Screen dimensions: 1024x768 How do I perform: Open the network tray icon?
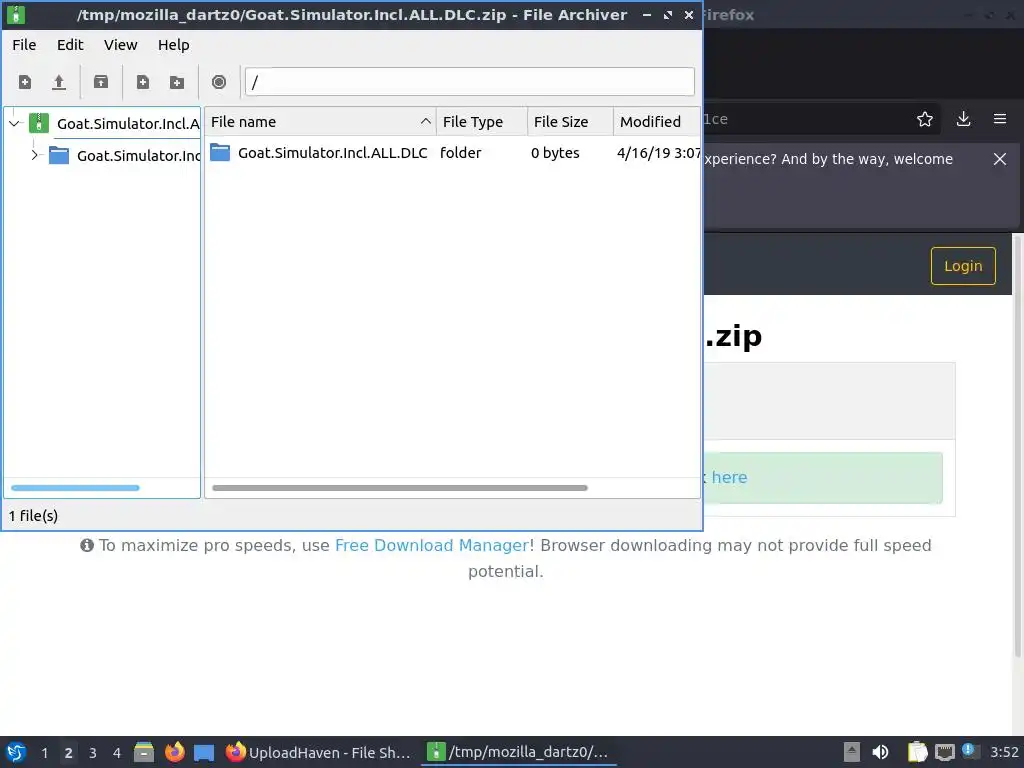point(944,752)
